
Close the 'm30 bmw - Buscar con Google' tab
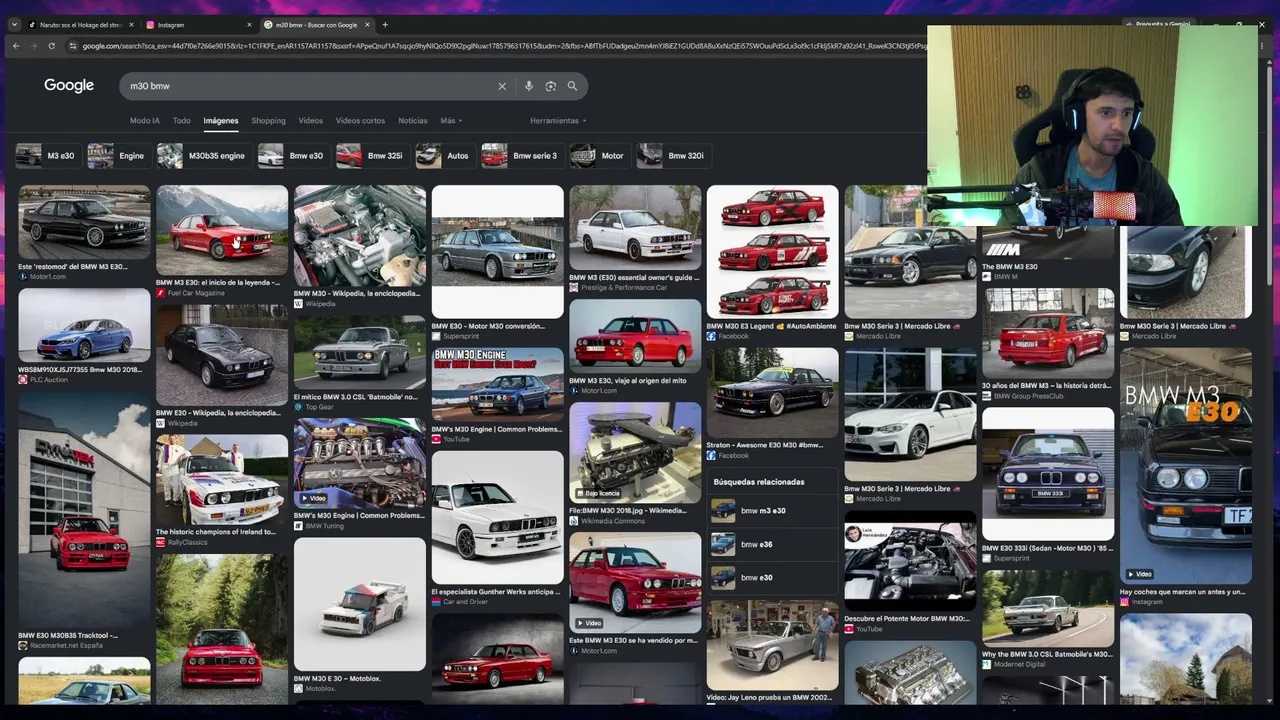pos(367,25)
